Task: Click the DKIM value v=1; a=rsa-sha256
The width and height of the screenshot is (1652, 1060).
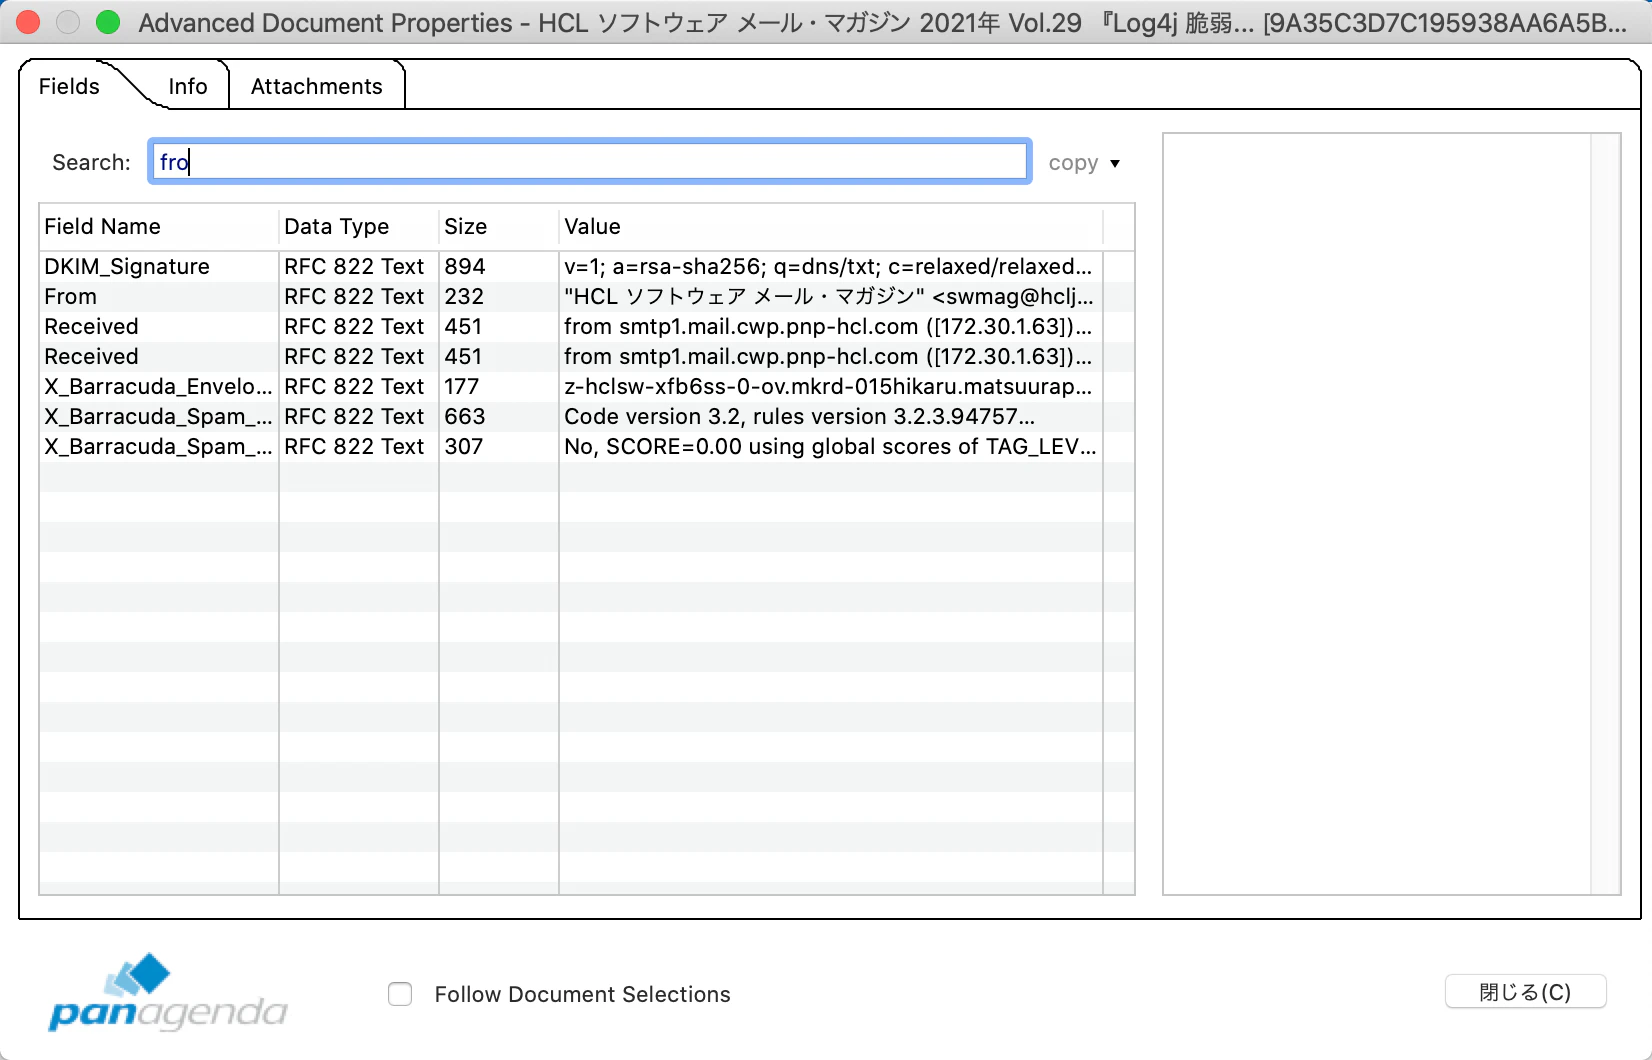Action: coord(828,267)
